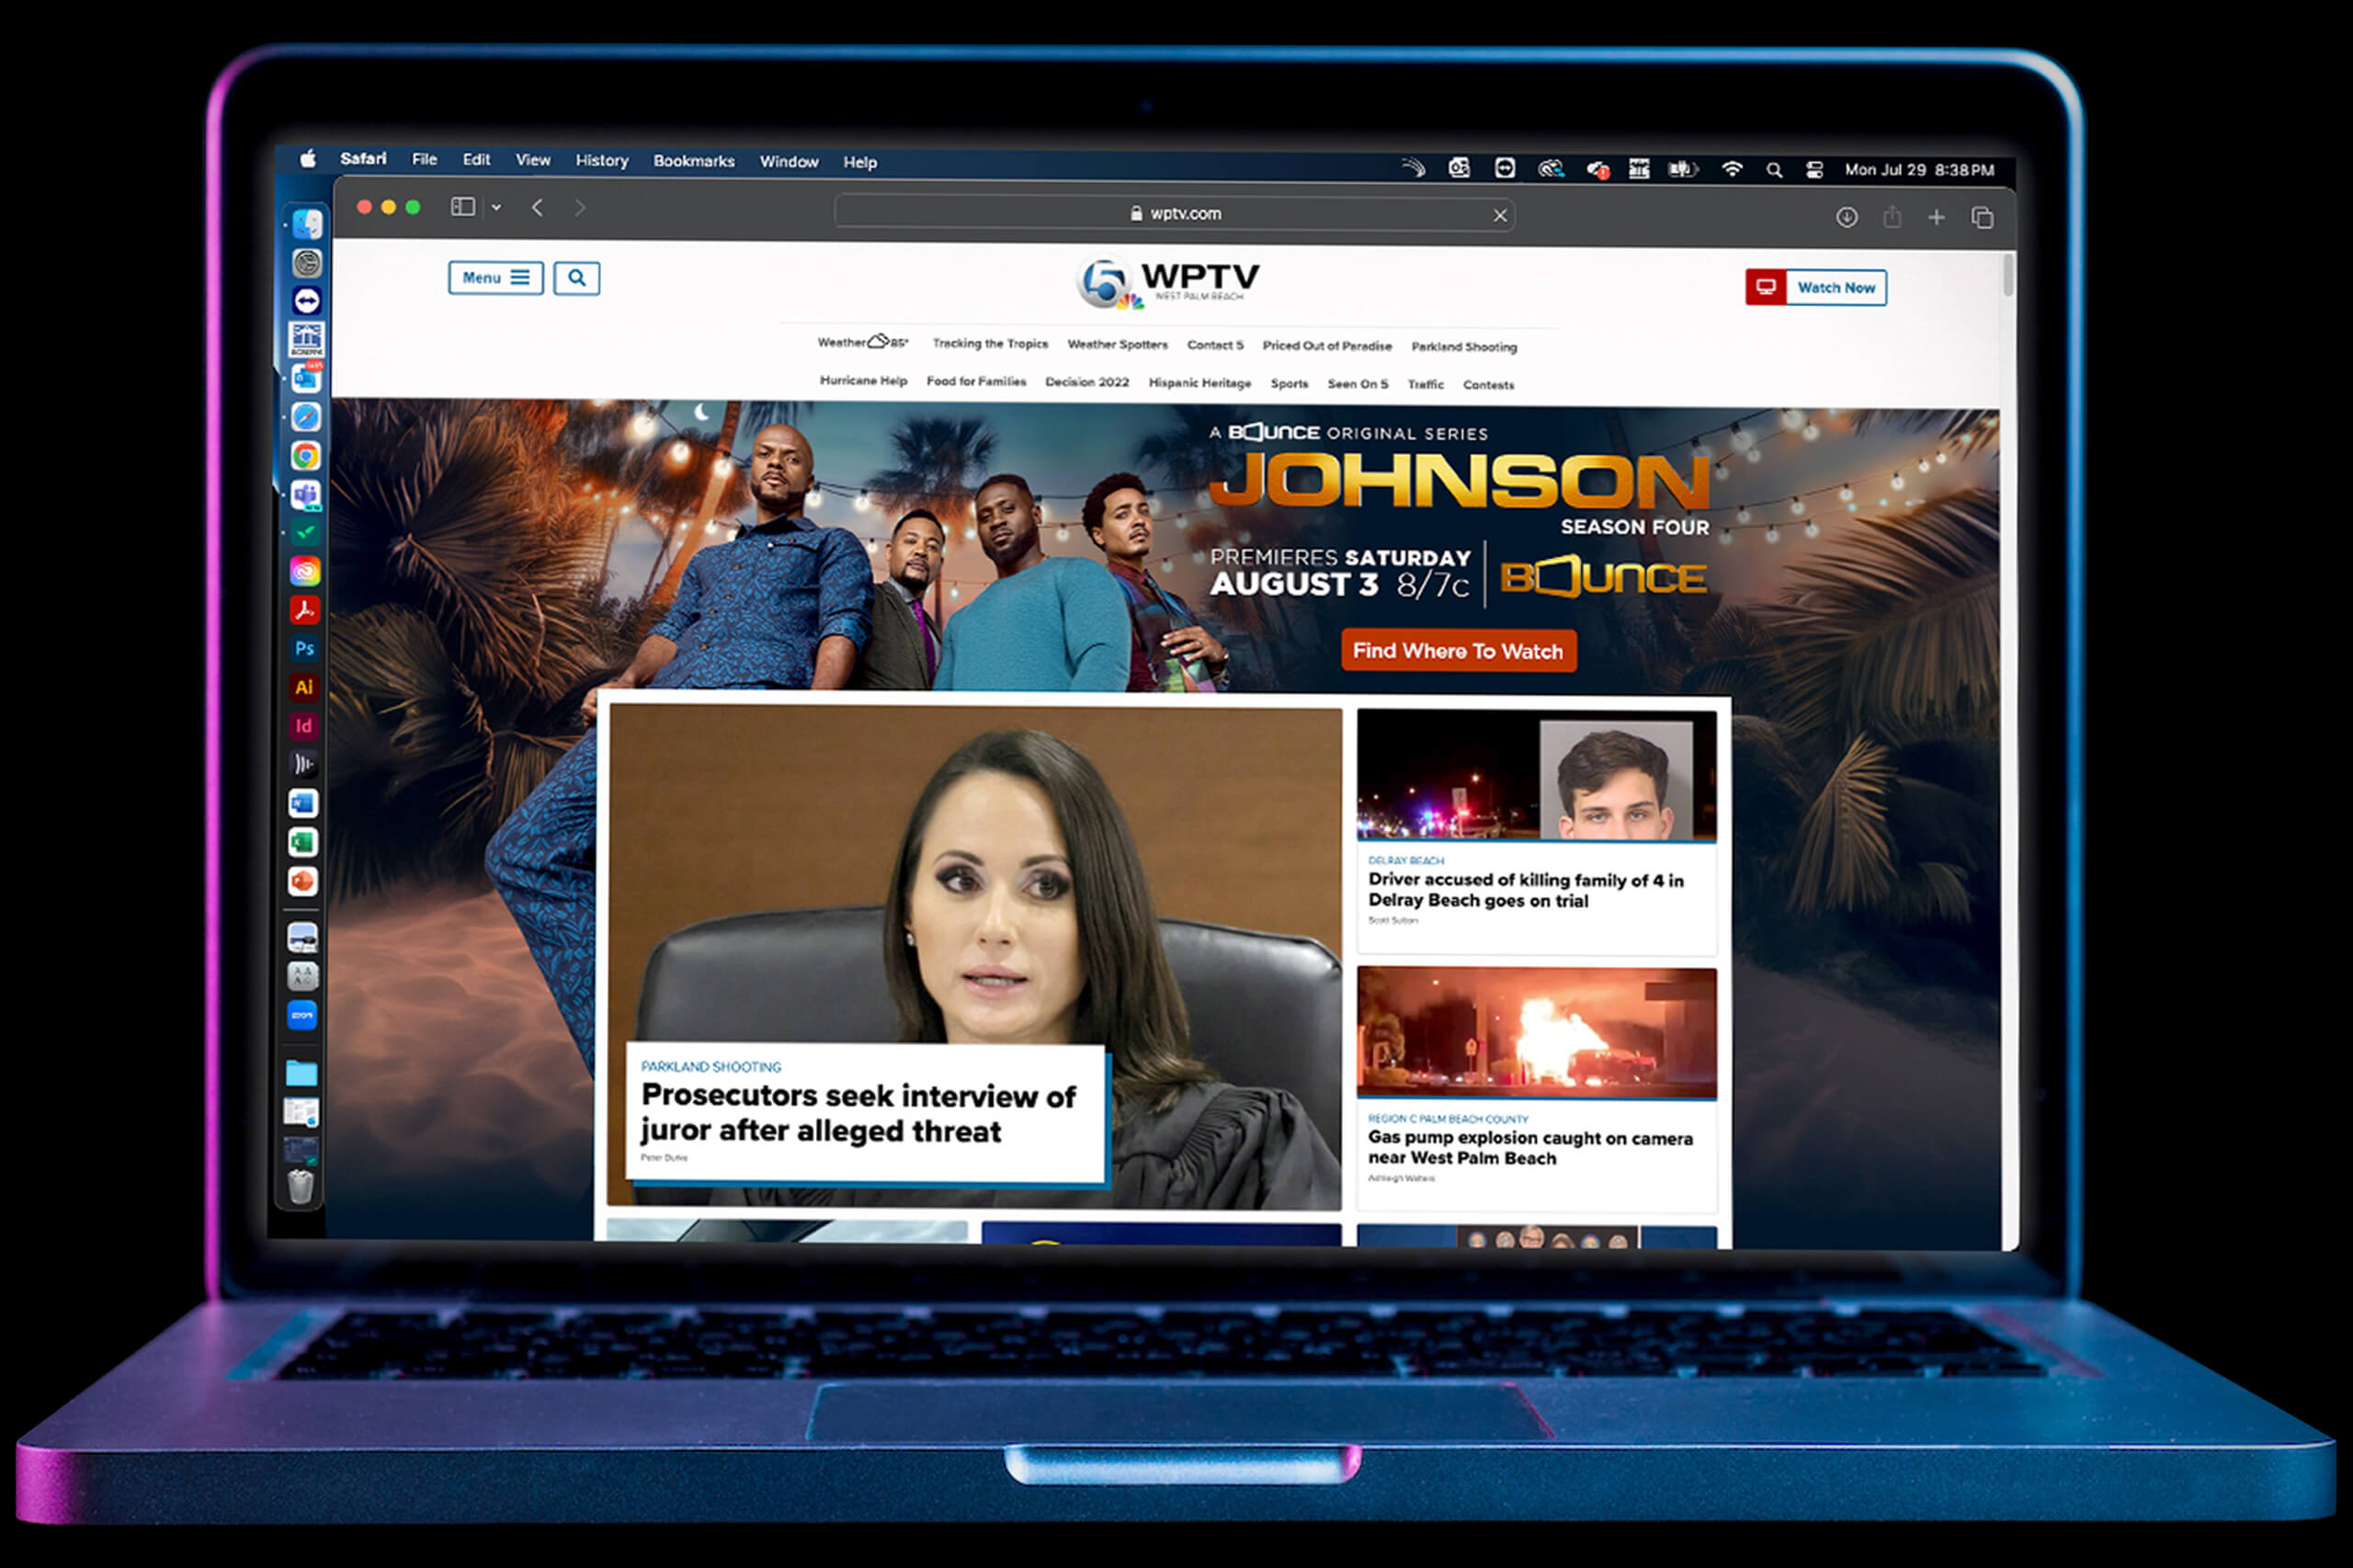This screenshot has width=2353, height=1568.
Task: Open the File menu
Action: tap(424, 159)
